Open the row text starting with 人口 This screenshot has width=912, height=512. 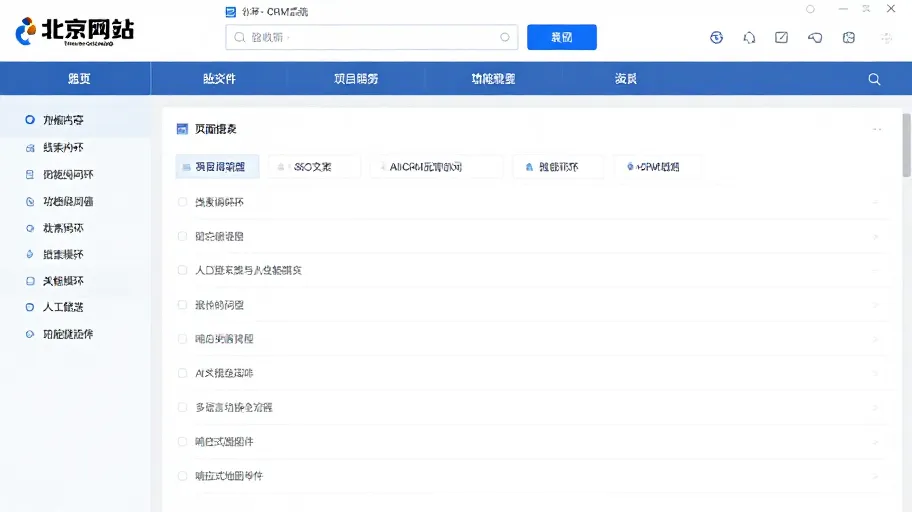(x=248, y=270)
